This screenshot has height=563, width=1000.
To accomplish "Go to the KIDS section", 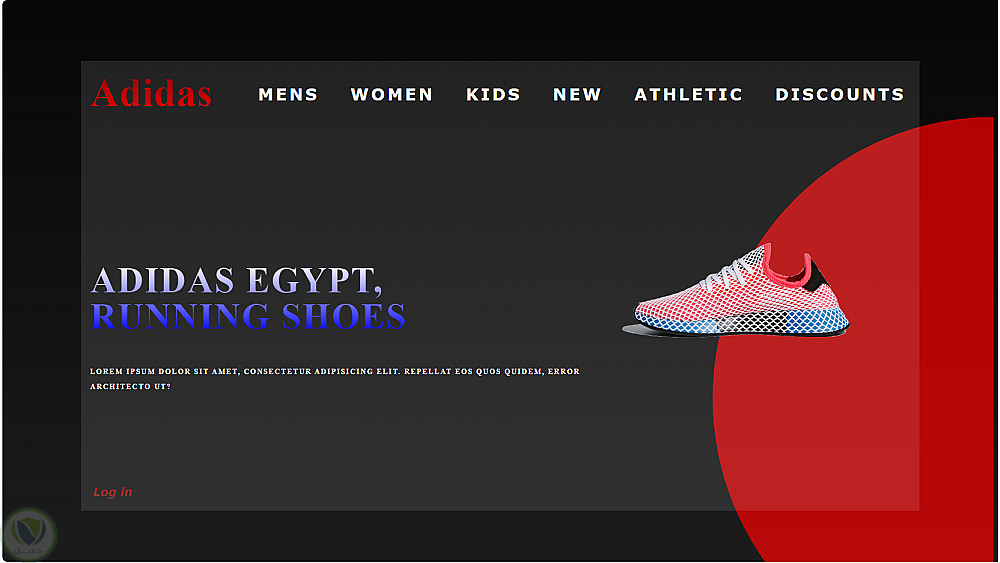I will pyautogui.click(x=493, y=94).
